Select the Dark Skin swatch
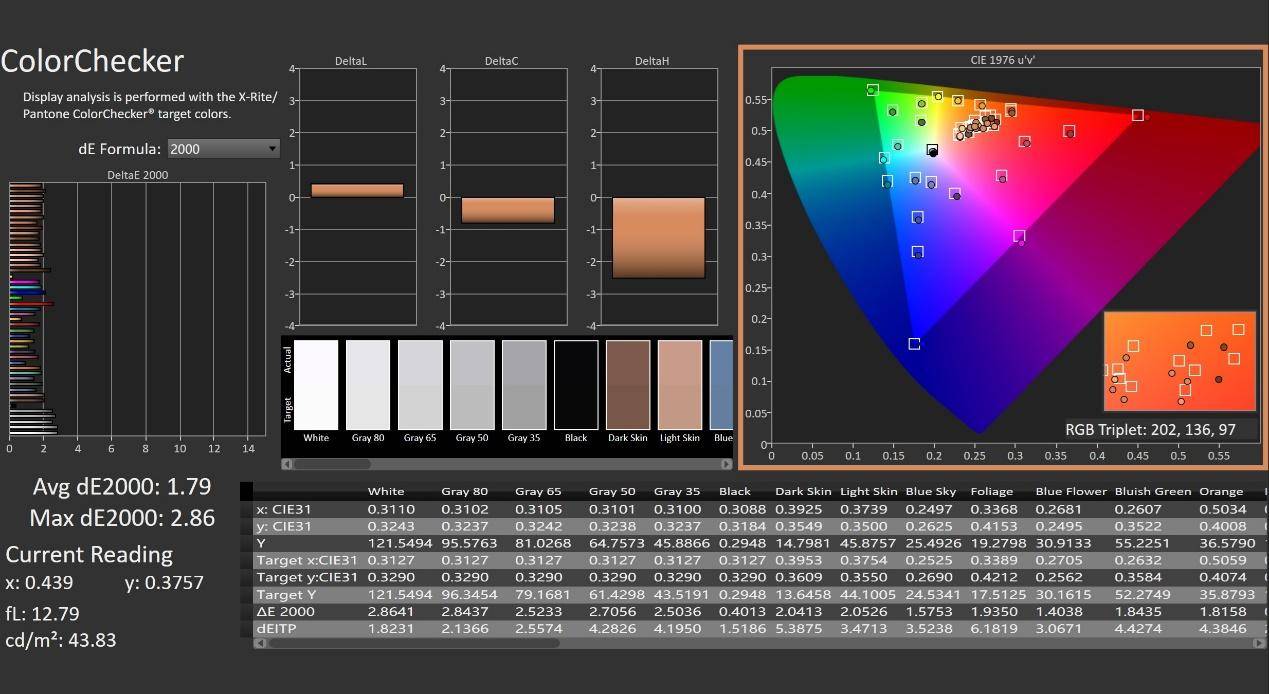 coord(628,386)
